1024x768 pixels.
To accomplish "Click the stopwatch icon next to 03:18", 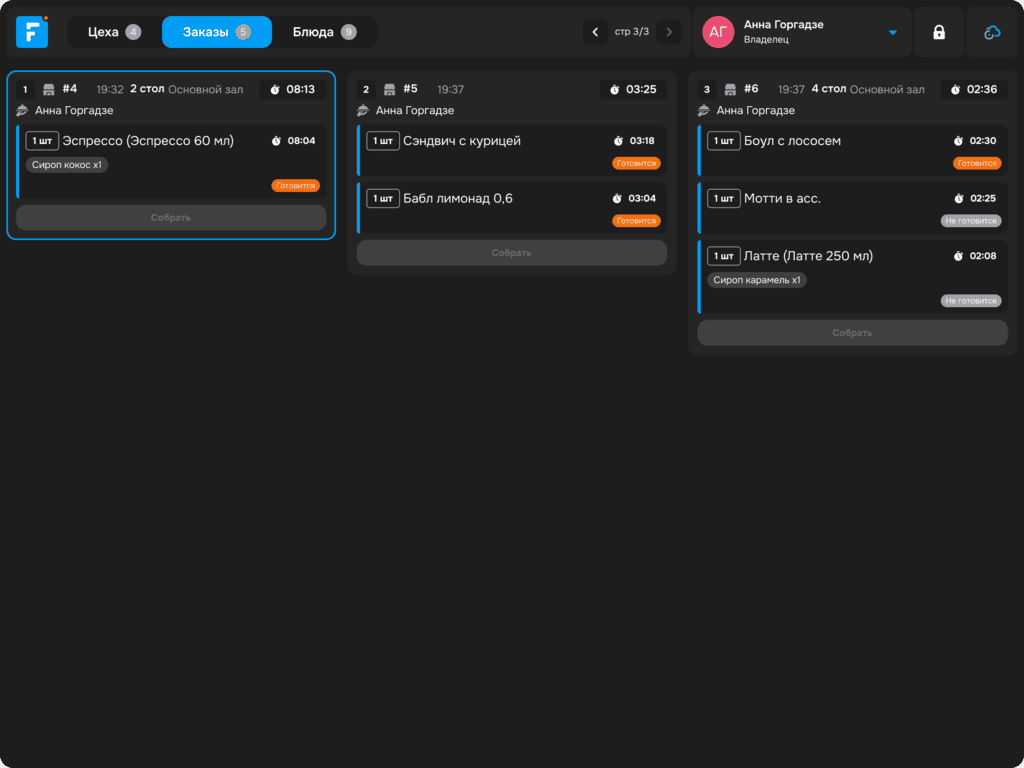I will 618,141.
